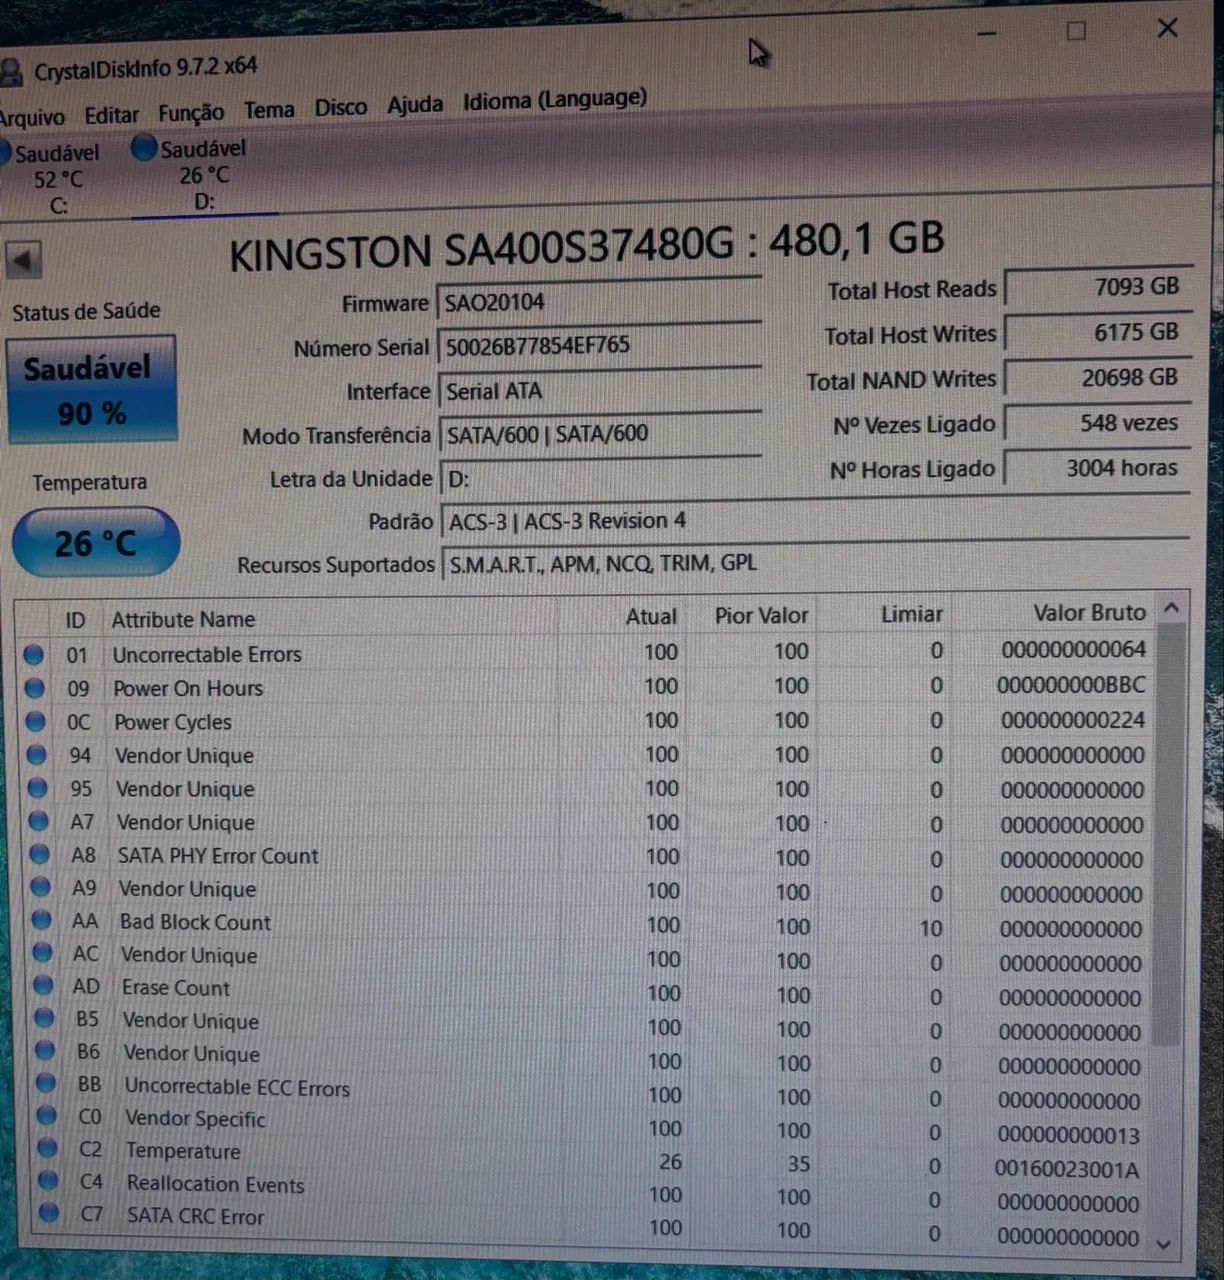Click status dot of Bad Block Count row
Image resolution: width=1224 pixels, height=1280 pixels.
[41, 921]
